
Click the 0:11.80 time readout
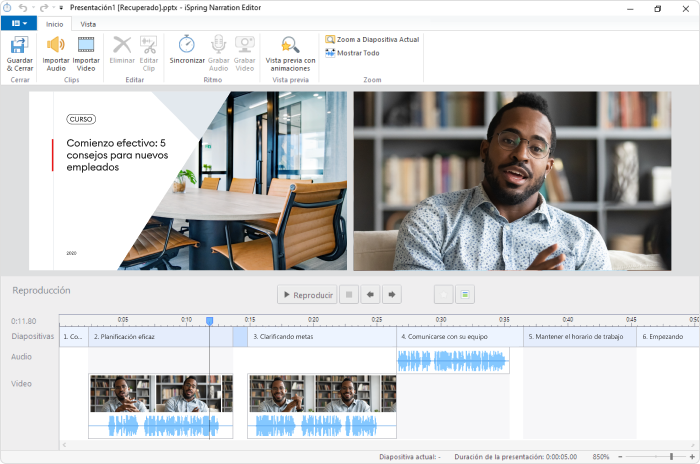[x=24, y=321]
